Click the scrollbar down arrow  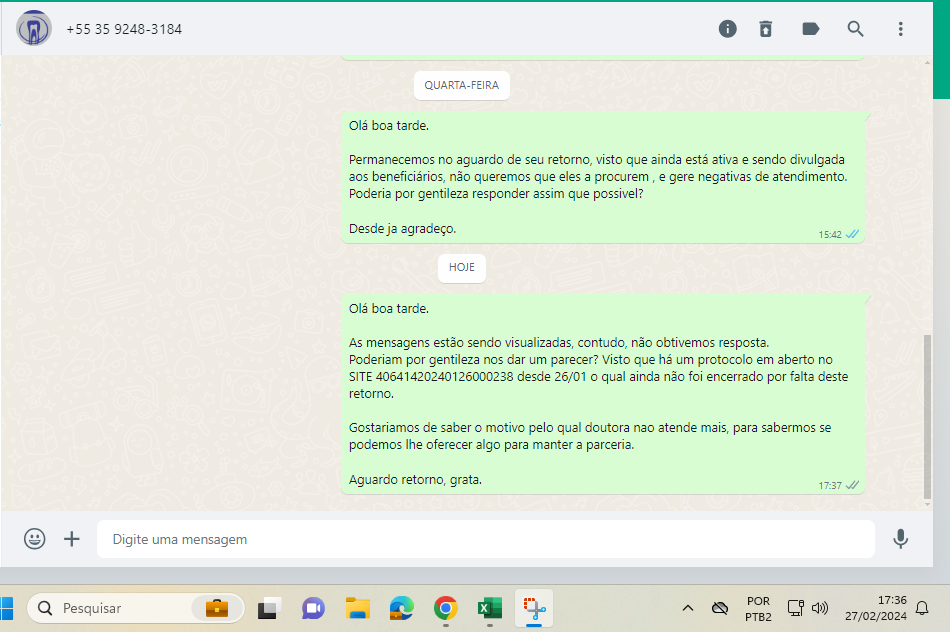[927, 504]
